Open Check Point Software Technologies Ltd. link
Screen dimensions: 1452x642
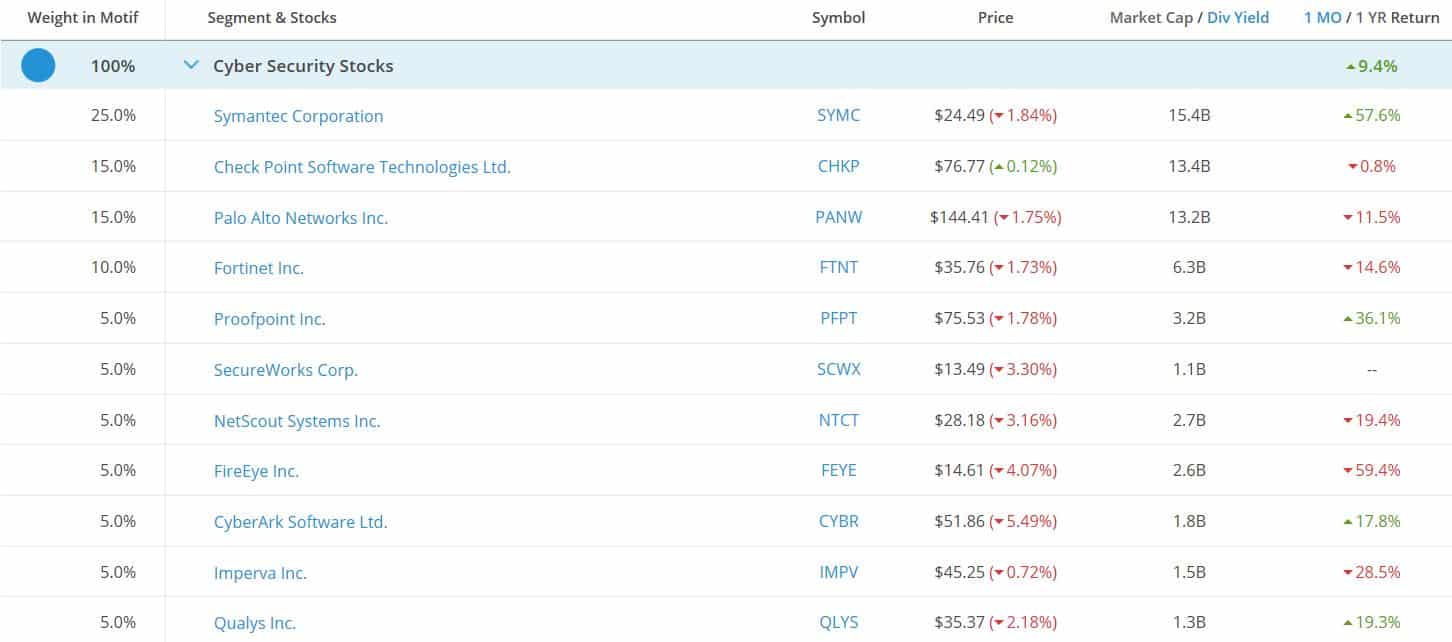[362, 167]
